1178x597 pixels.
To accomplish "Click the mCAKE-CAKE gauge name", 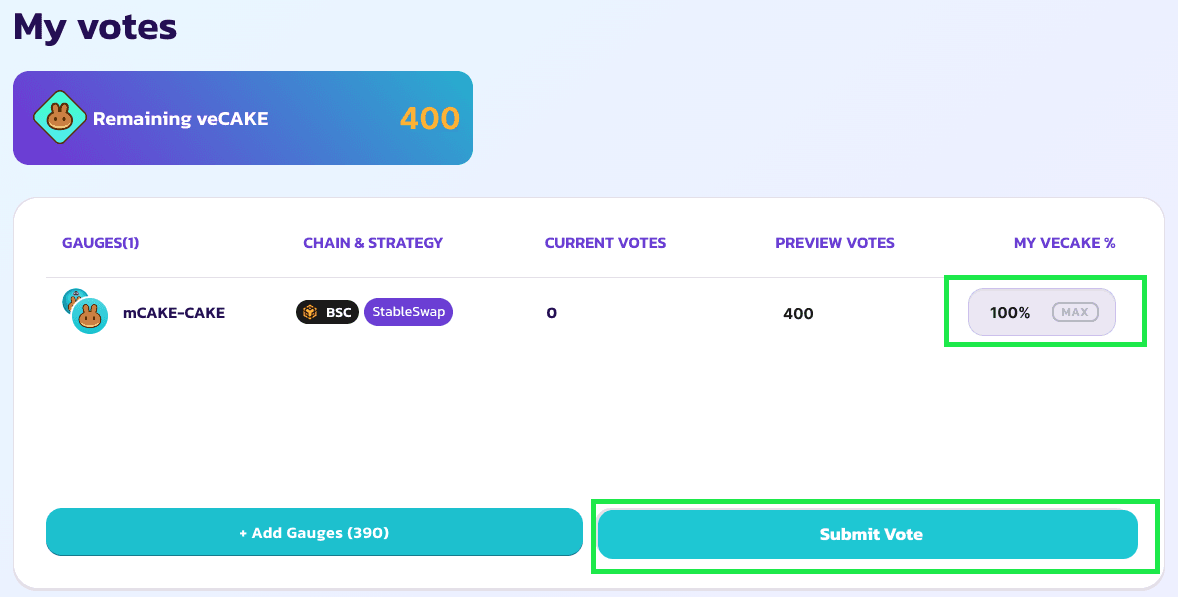I will coord(174,313).
